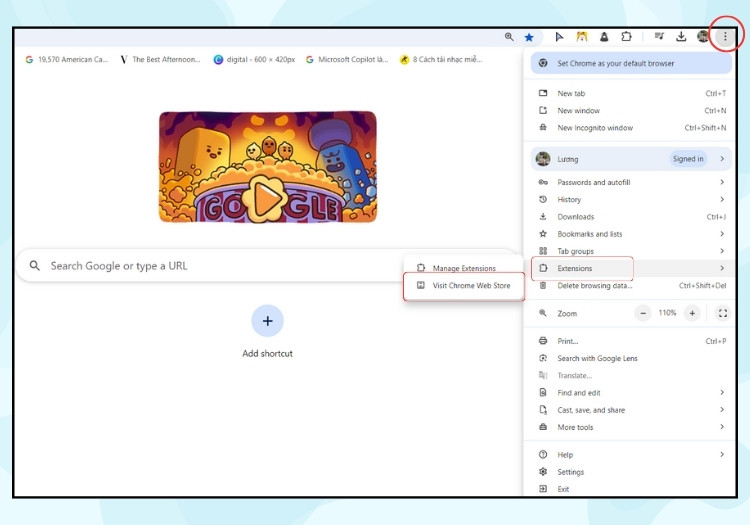Click the Add shortcut plus button

267,321
